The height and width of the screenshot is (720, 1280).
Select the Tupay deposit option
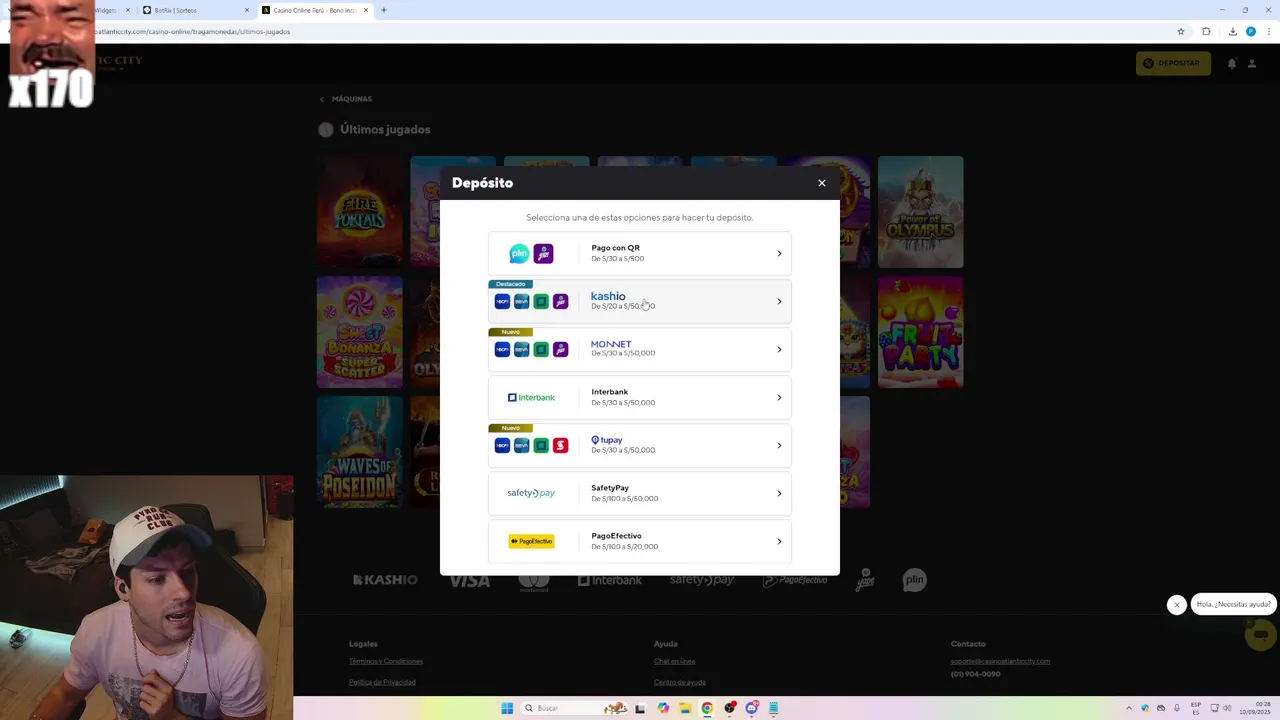640,445
